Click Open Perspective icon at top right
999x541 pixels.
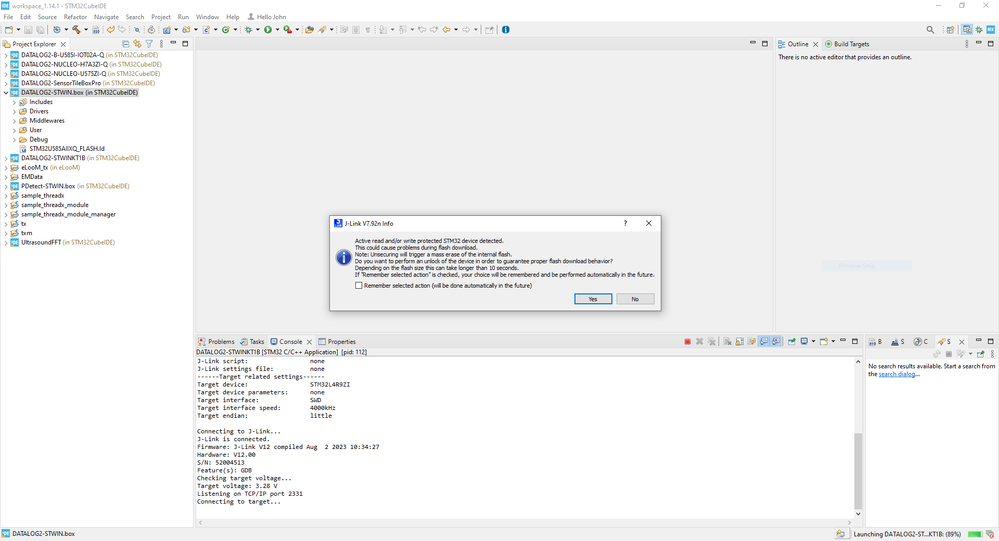pos(950,29)
